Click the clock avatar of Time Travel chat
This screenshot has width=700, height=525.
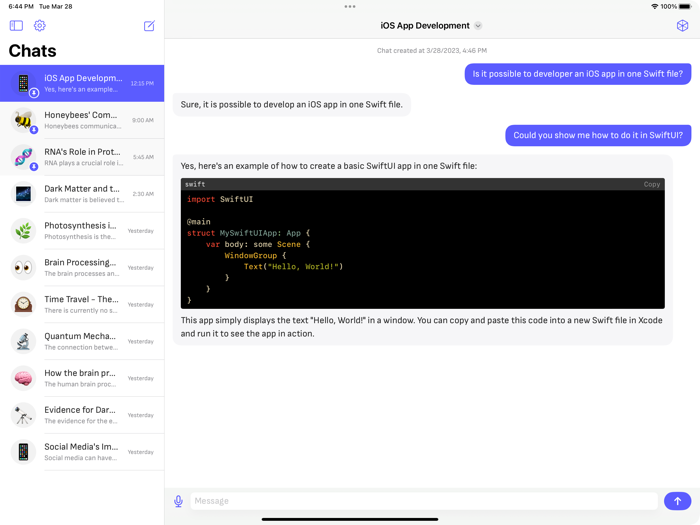point(23,304)
